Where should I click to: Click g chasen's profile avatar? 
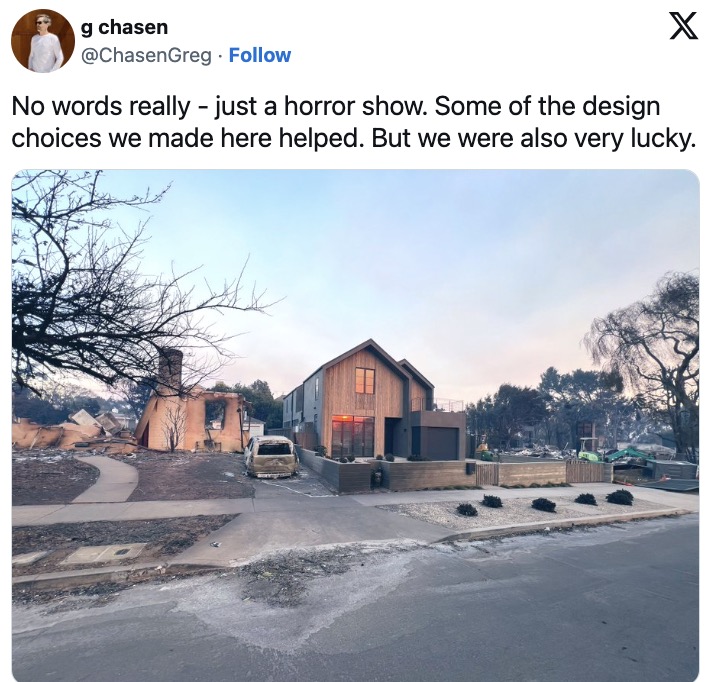coord(43,41)
